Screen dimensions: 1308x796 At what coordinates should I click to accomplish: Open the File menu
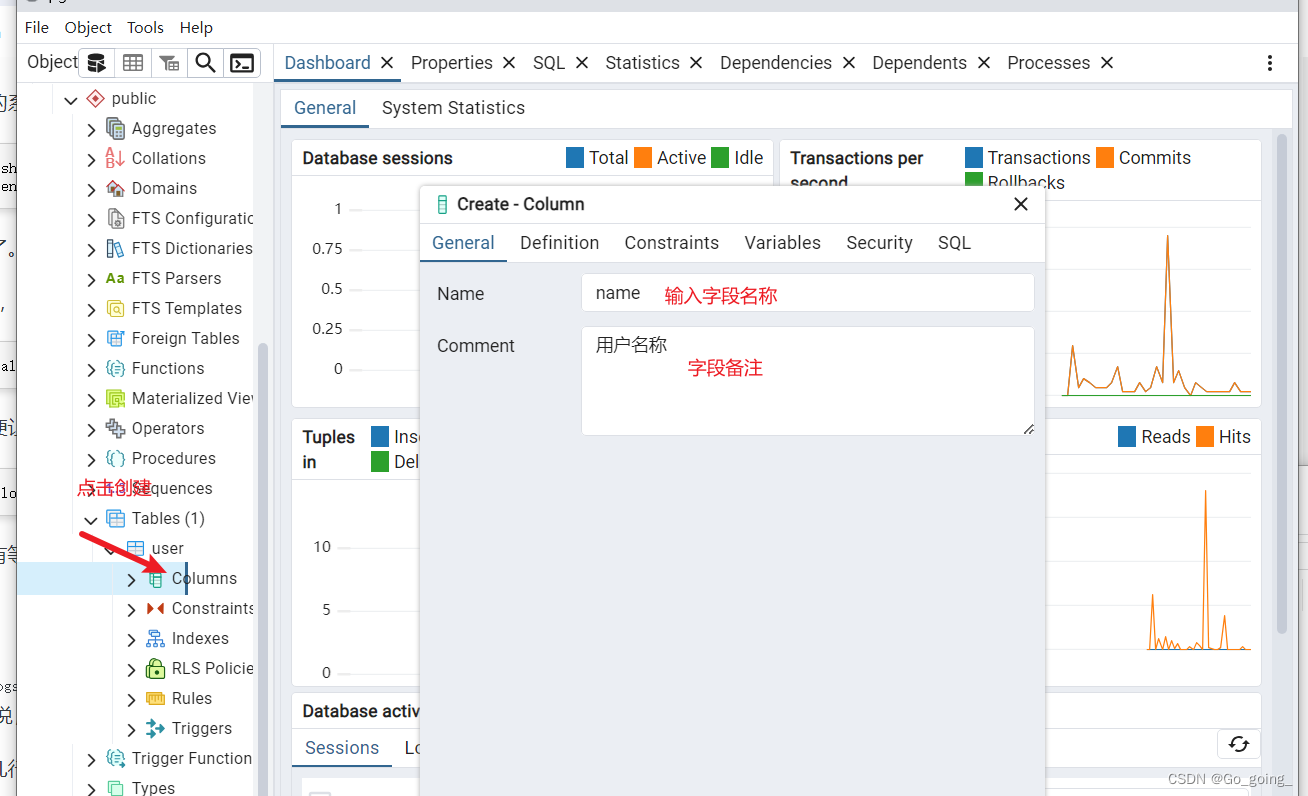tap(37, 27)
